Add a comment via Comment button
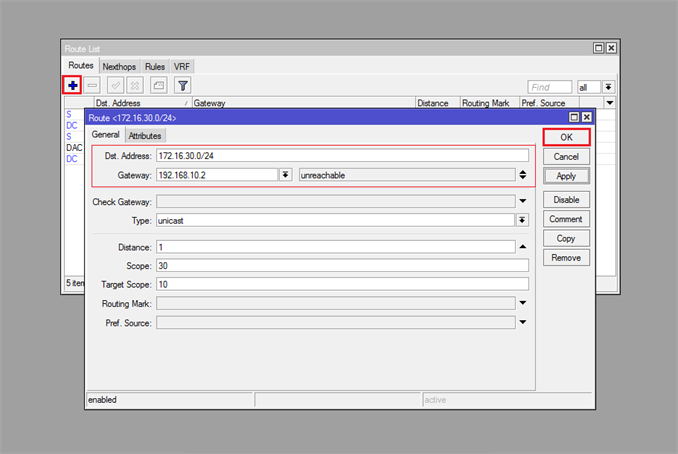 click(566, 219)
